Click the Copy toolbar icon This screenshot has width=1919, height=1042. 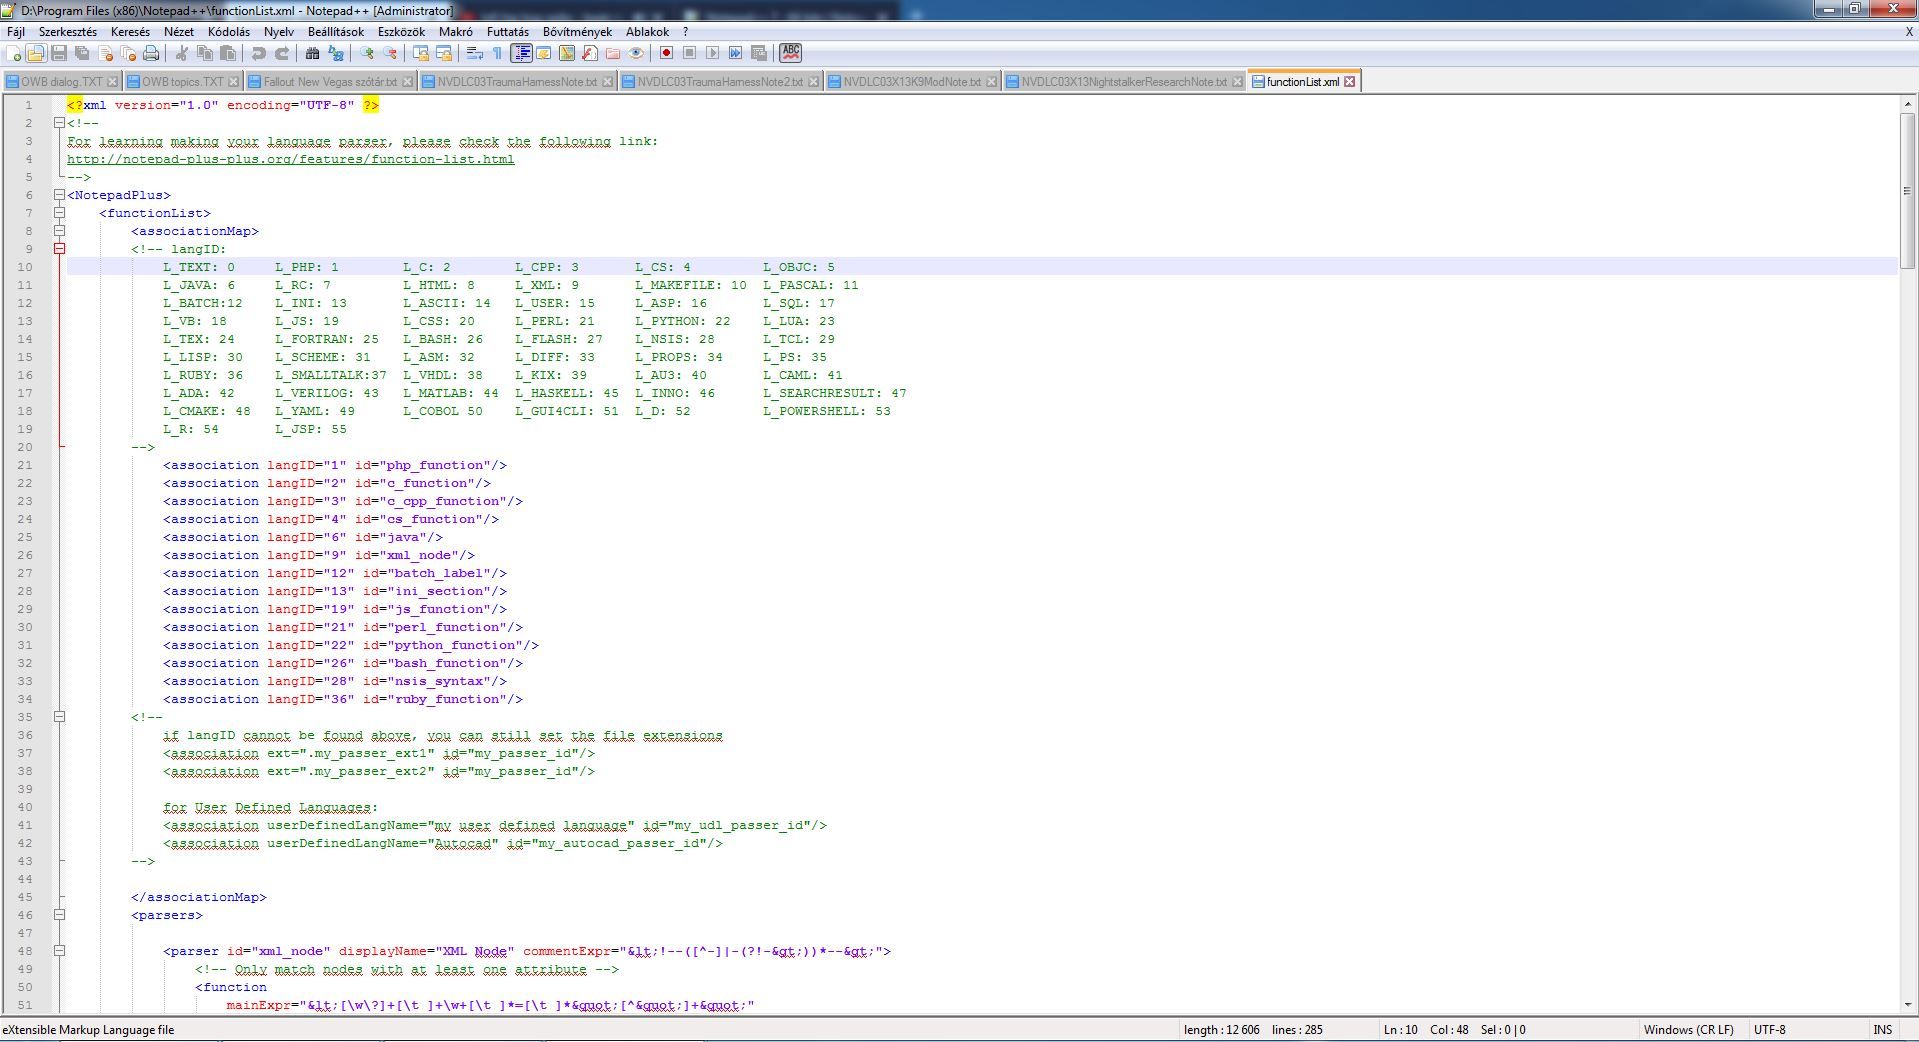point(205,53)
